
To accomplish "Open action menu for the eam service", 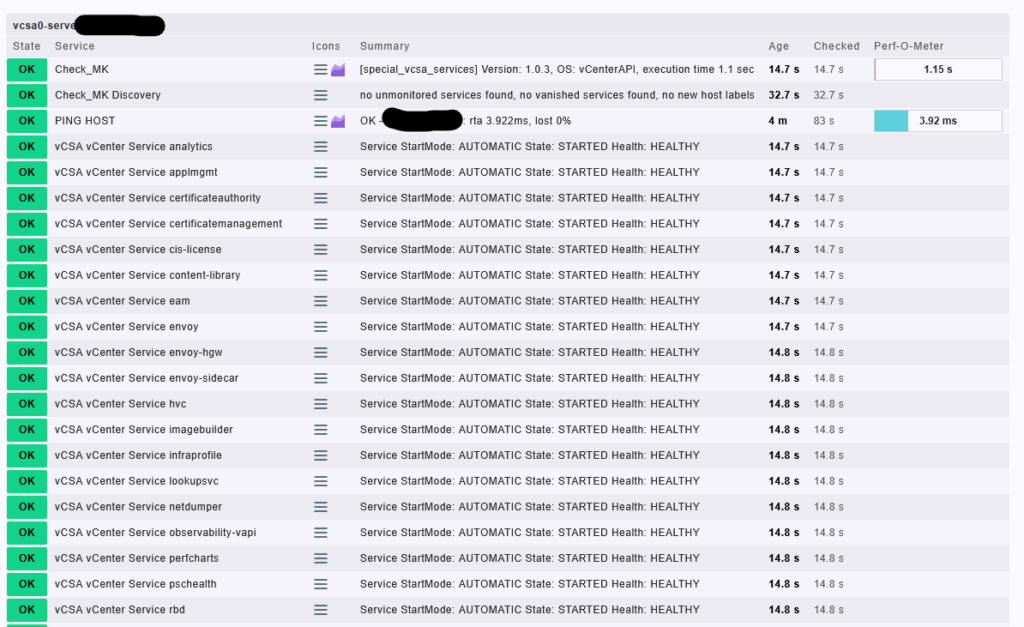I will [320, 301].
